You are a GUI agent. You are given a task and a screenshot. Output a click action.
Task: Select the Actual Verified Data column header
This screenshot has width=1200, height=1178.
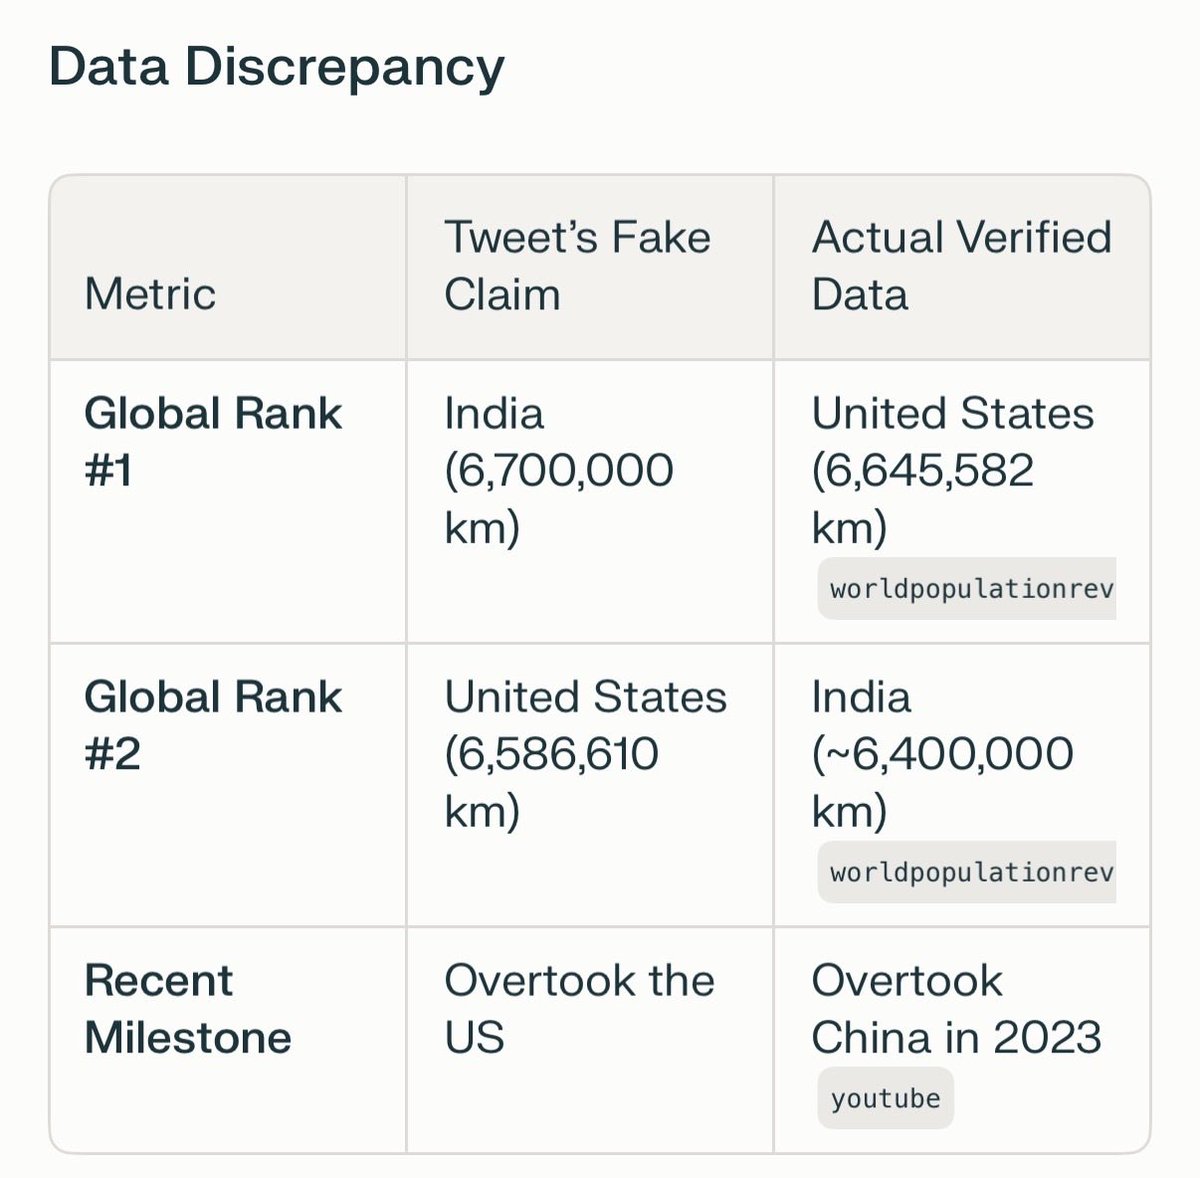(962, 266)
